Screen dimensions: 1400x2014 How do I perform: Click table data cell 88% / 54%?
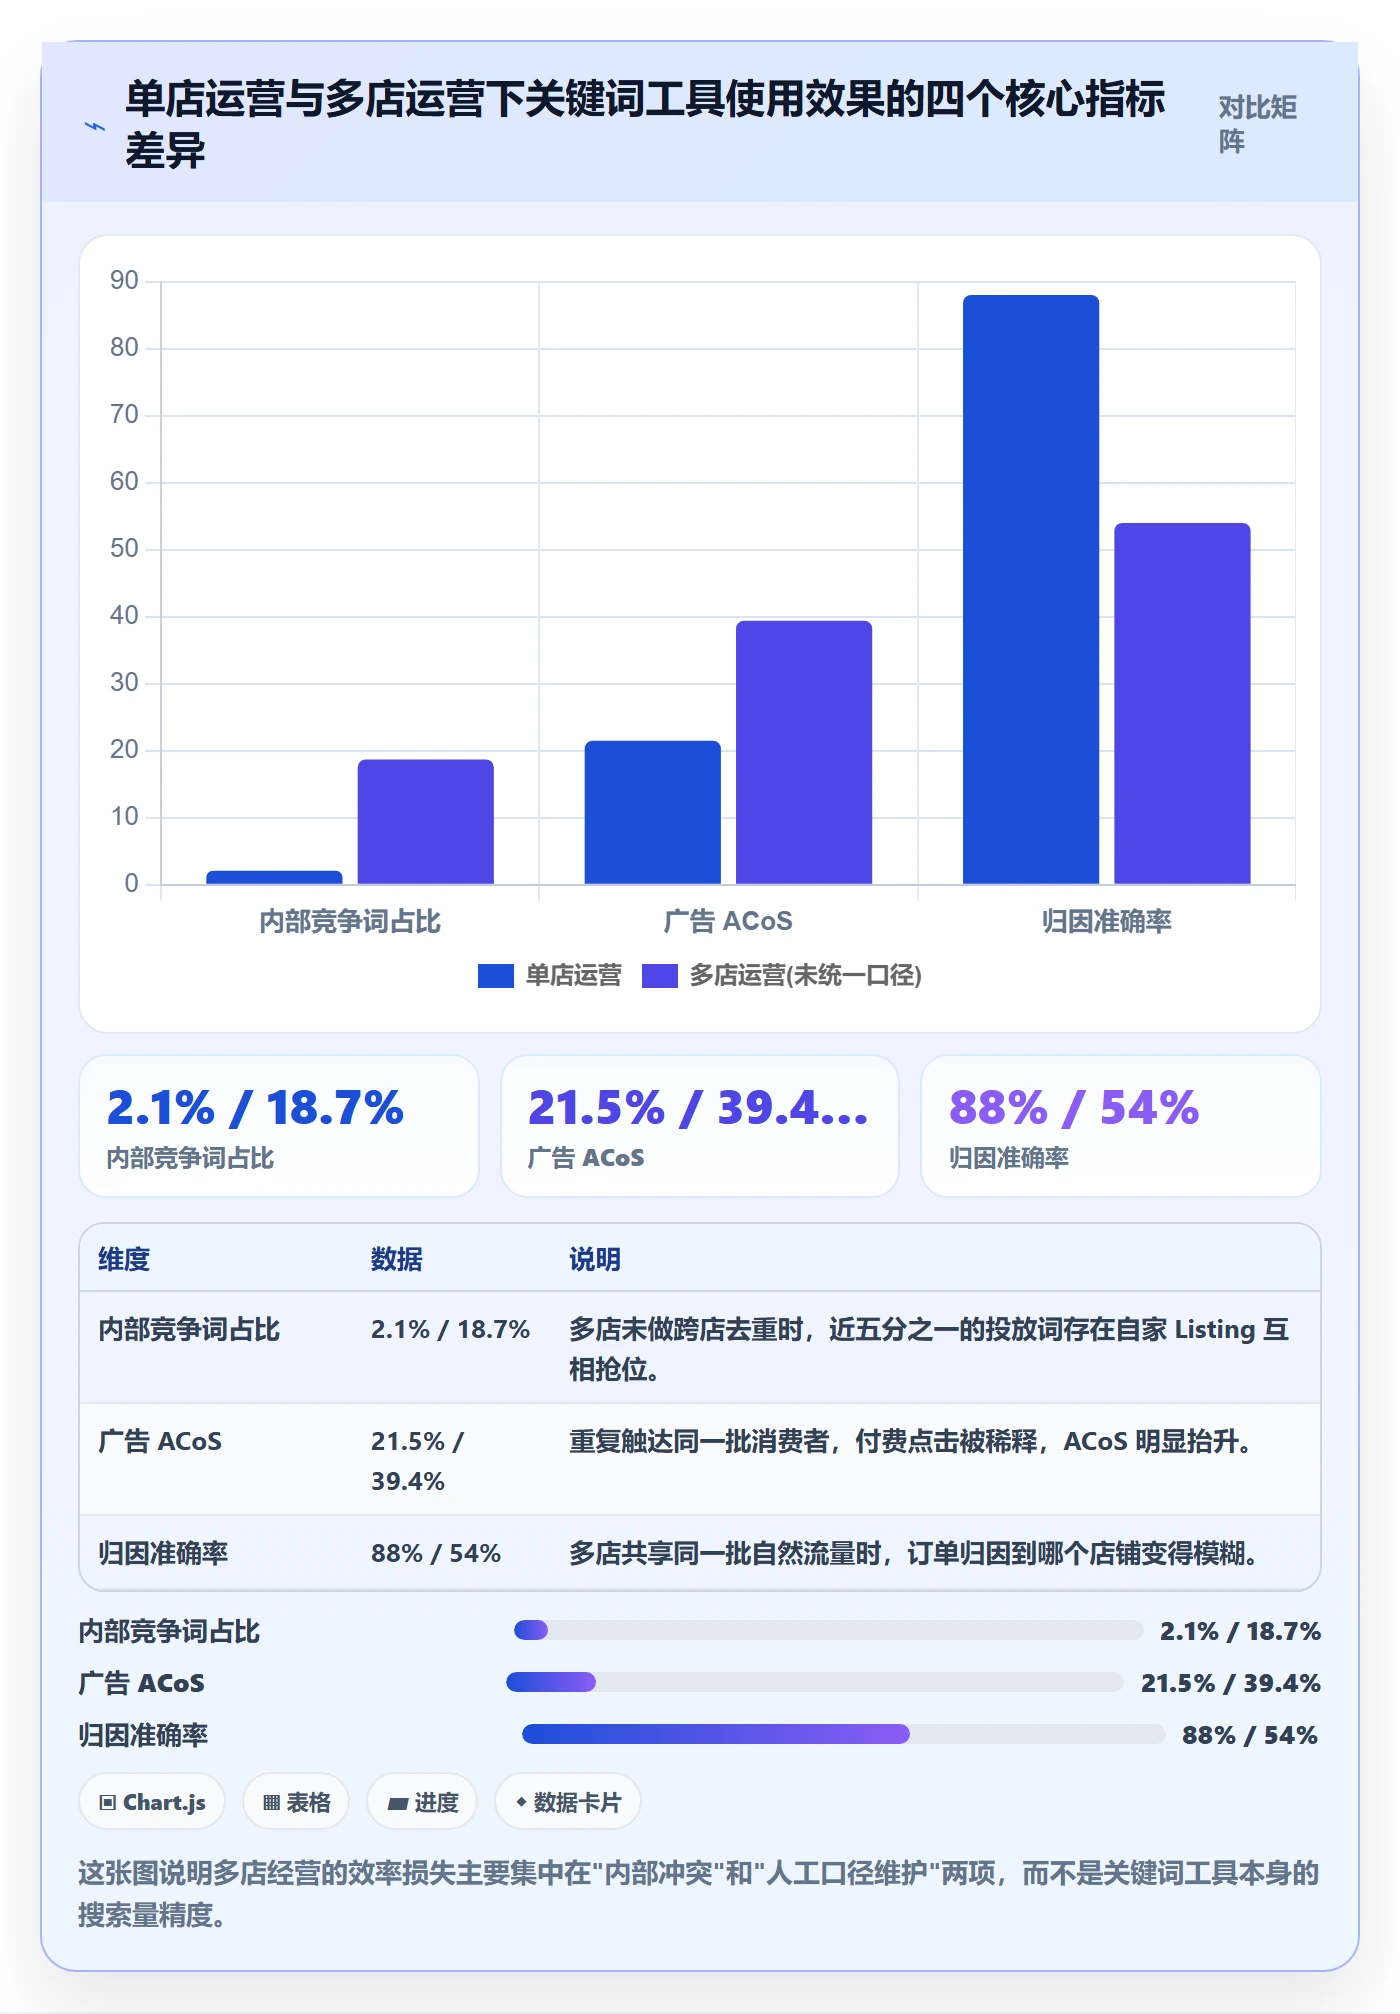coord(436,1553)
